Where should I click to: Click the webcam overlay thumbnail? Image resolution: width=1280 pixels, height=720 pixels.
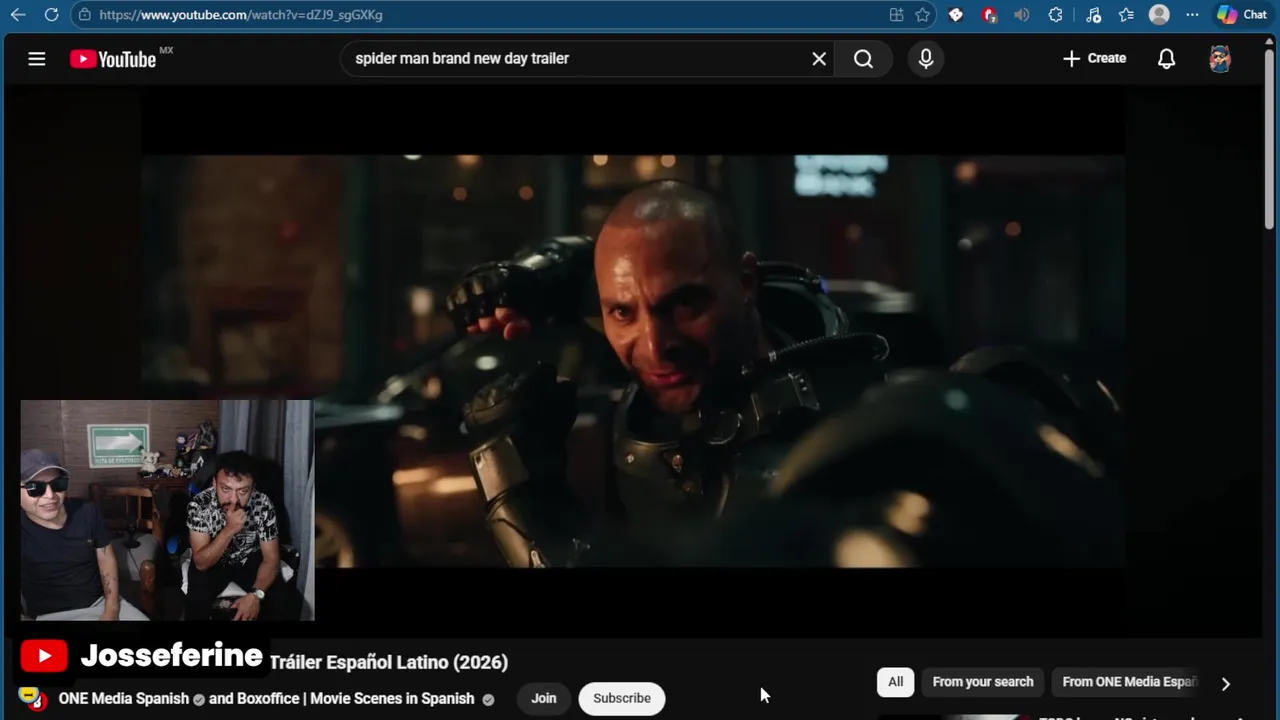[167, 510]
